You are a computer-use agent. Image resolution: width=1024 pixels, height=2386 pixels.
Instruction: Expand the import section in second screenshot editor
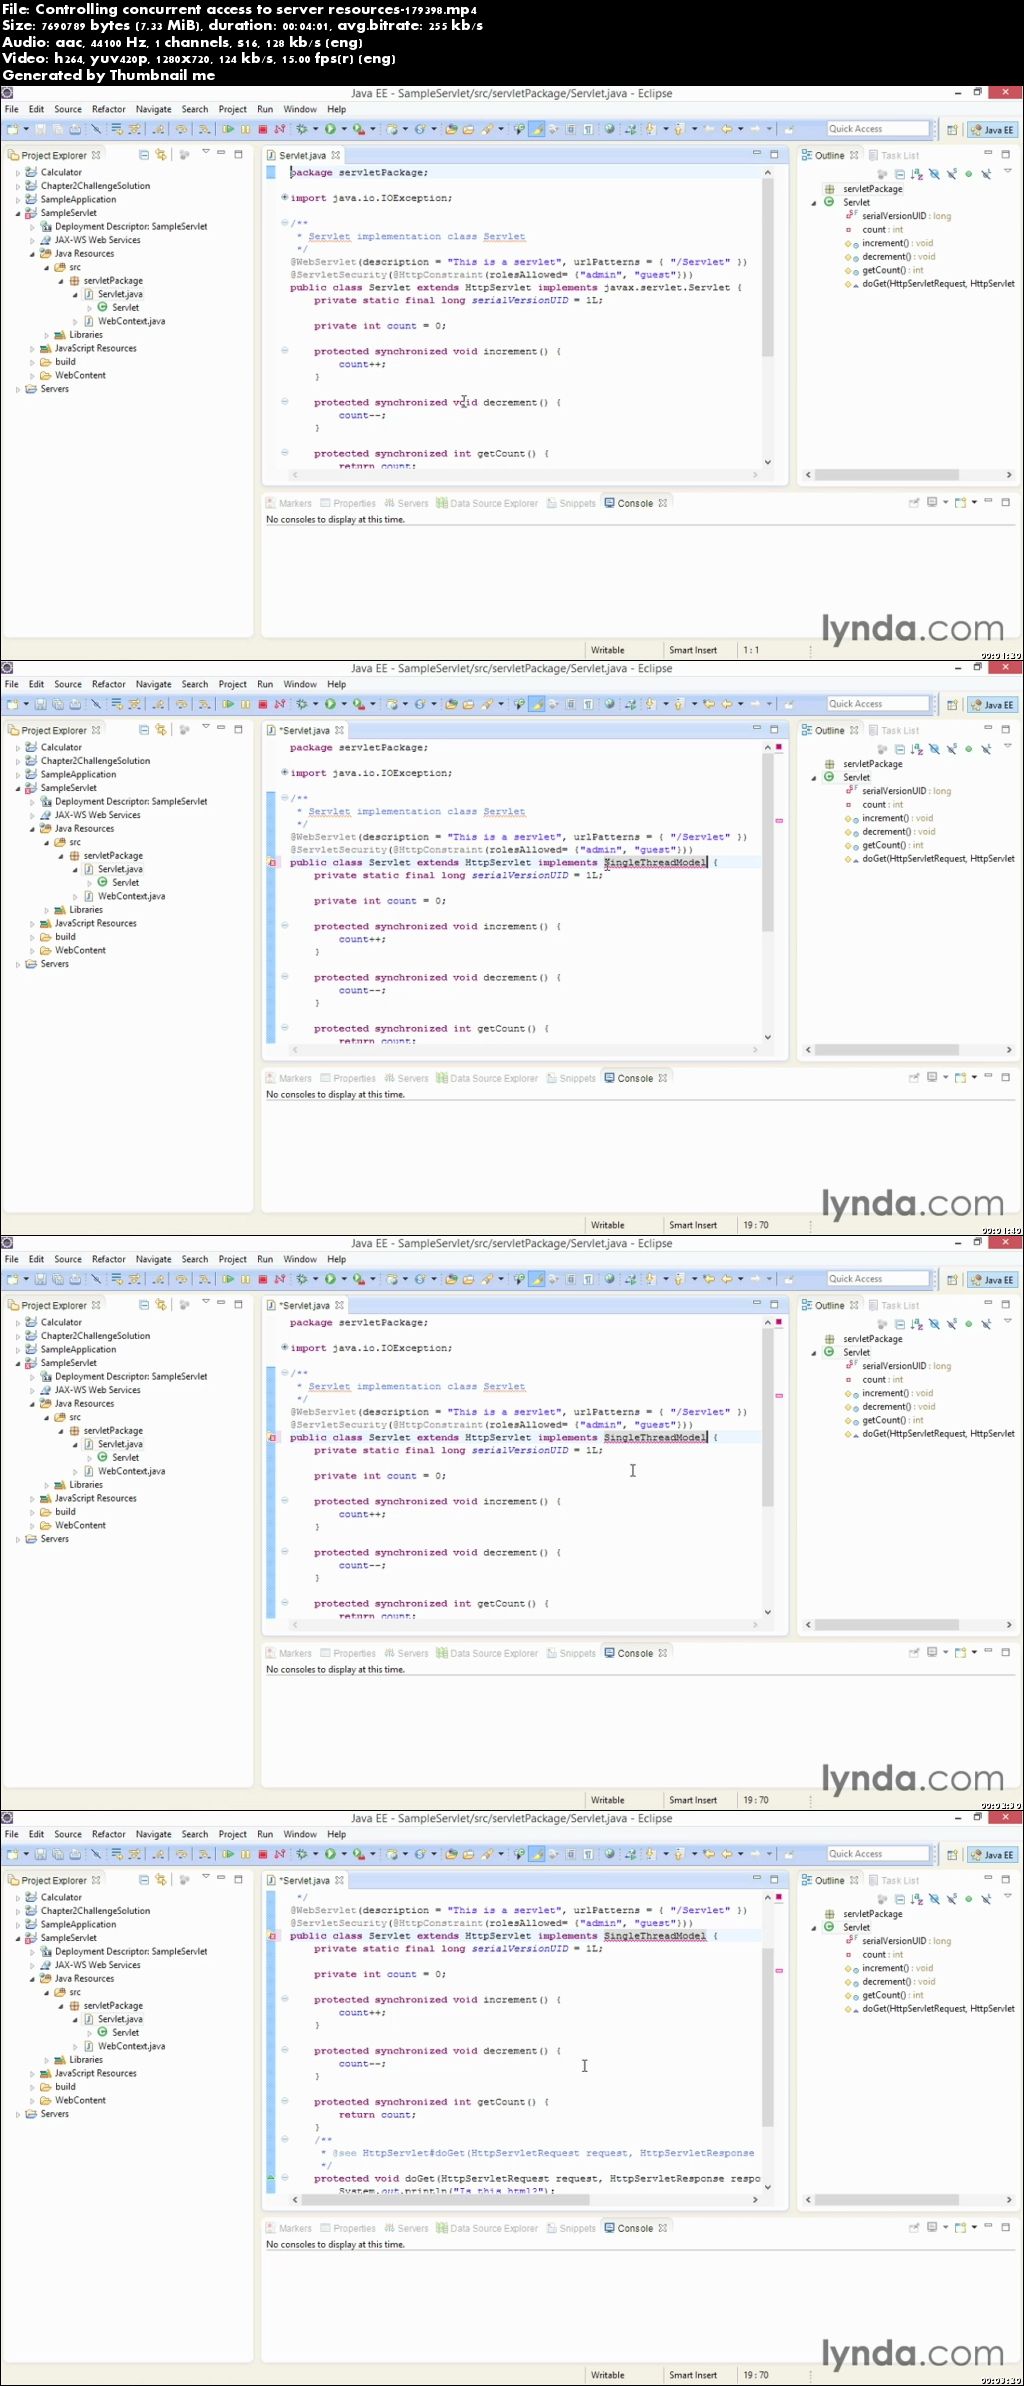coord(285,772)
